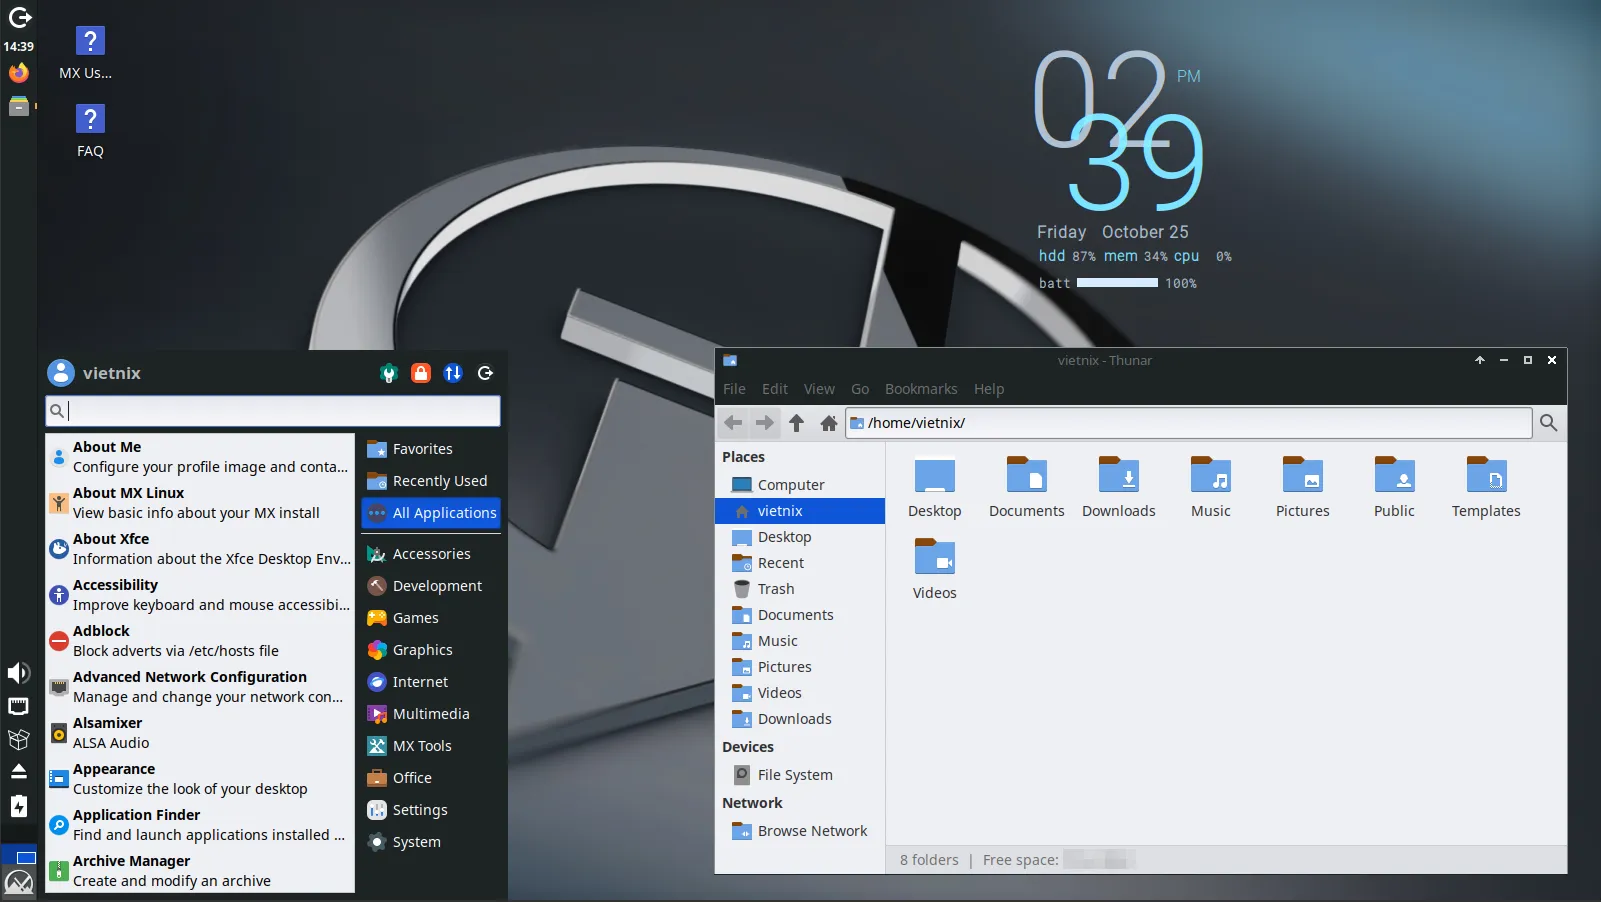Open the Documents folder icon in Thunar
Screen dimensions: 1601x902
[x=1026, y=476]
